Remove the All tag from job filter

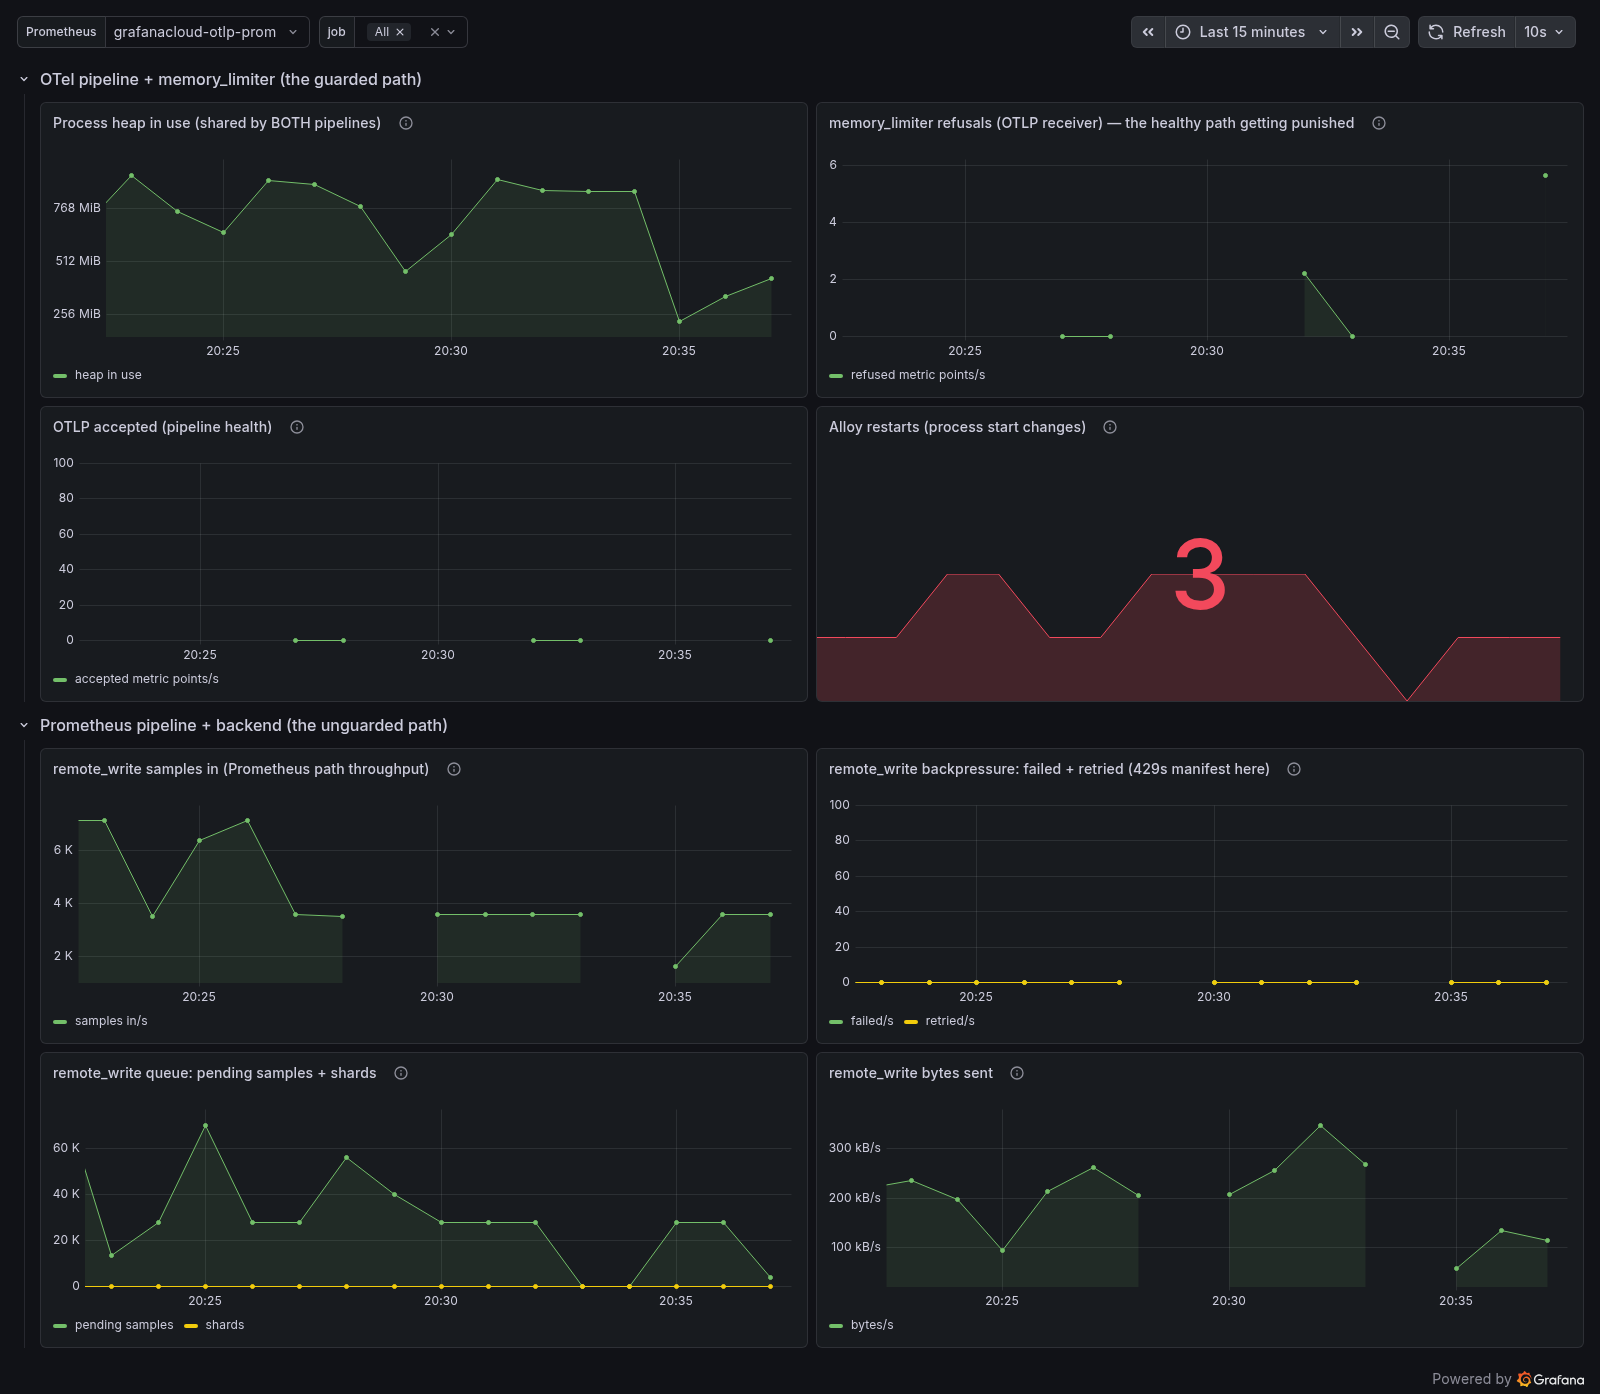[x=400, y=32]
